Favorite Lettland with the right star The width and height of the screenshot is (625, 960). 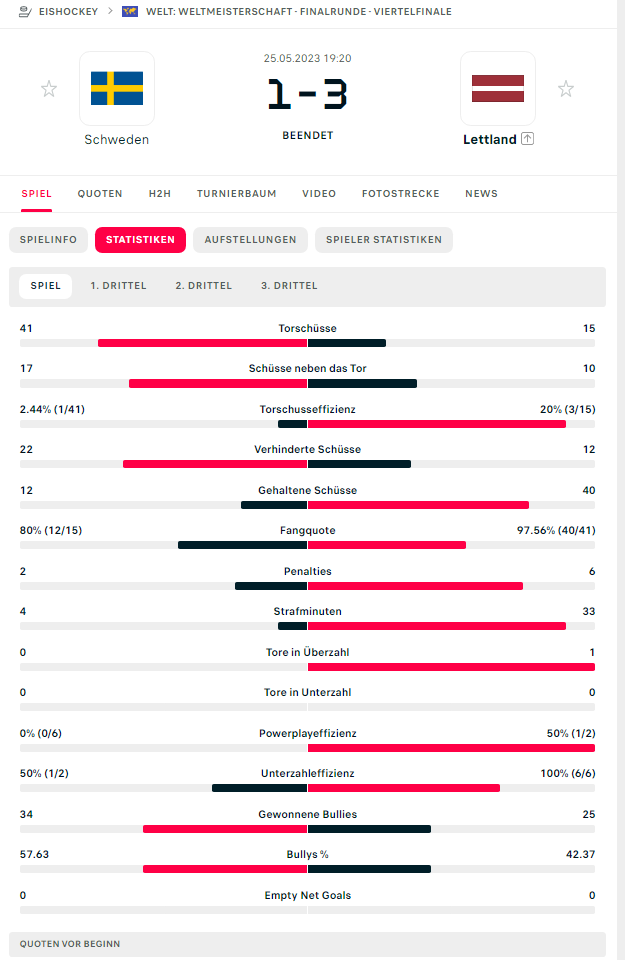tap(566, 89)
